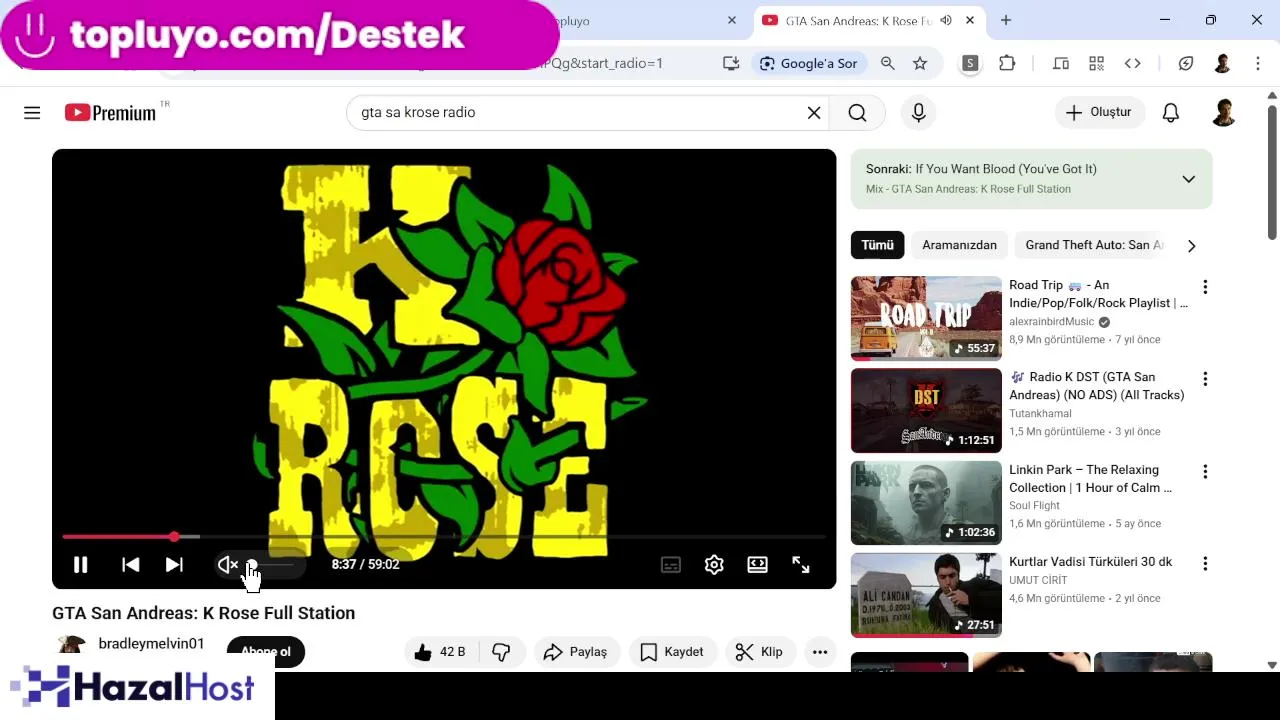Run search with magnifier button

tap(857, 113)
